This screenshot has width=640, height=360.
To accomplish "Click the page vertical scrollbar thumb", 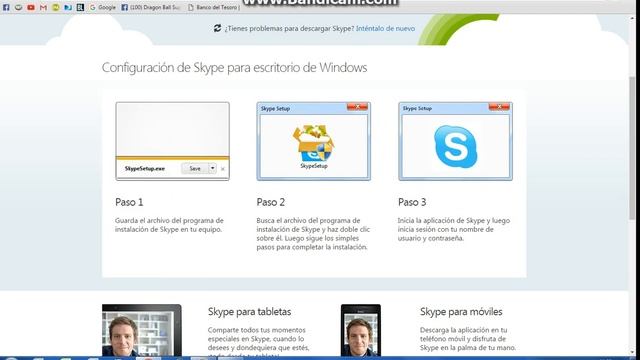I will click(632, 149).
